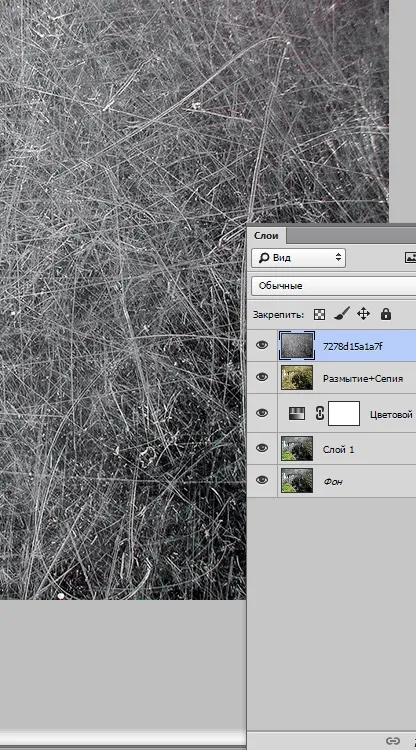Open the Обычные blend mode dropdown
The image size is (416, 750).
coord(333,286)
